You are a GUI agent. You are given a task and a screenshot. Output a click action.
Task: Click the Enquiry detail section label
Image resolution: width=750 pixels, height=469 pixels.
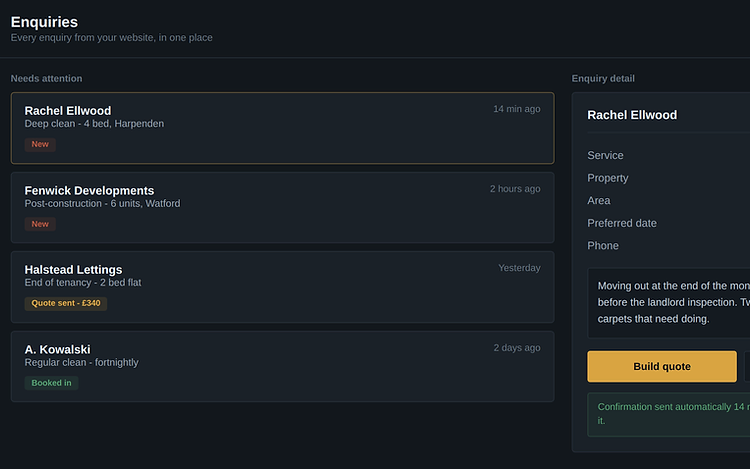[x=603, y=78]
